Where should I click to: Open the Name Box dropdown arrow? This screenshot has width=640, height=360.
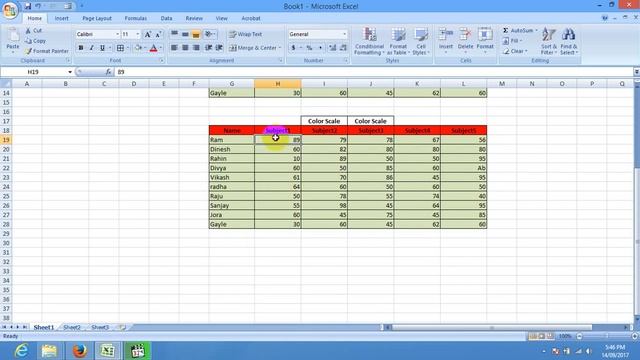coord(70,72)
